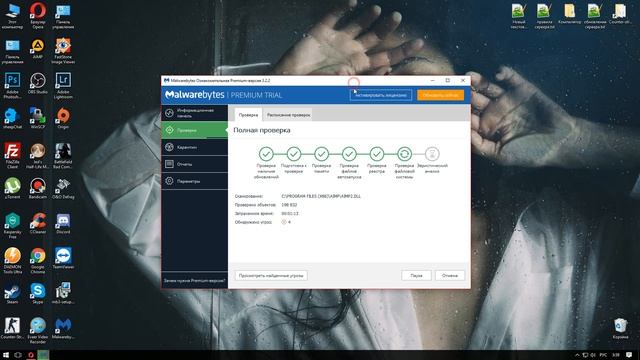
Task: Open the Информационная панель sidebar section
Action: pos(194,113)
